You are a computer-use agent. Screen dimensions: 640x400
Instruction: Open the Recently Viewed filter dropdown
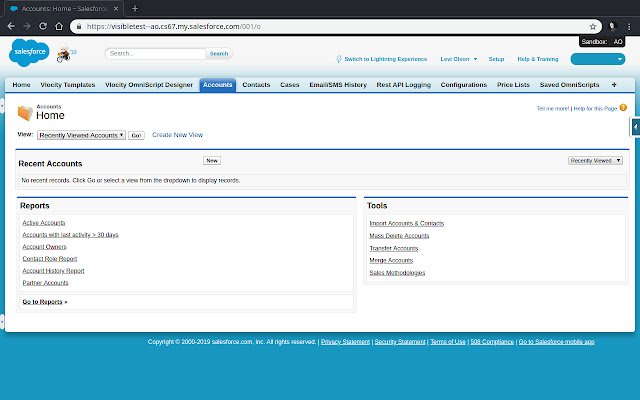click(595, 160)
